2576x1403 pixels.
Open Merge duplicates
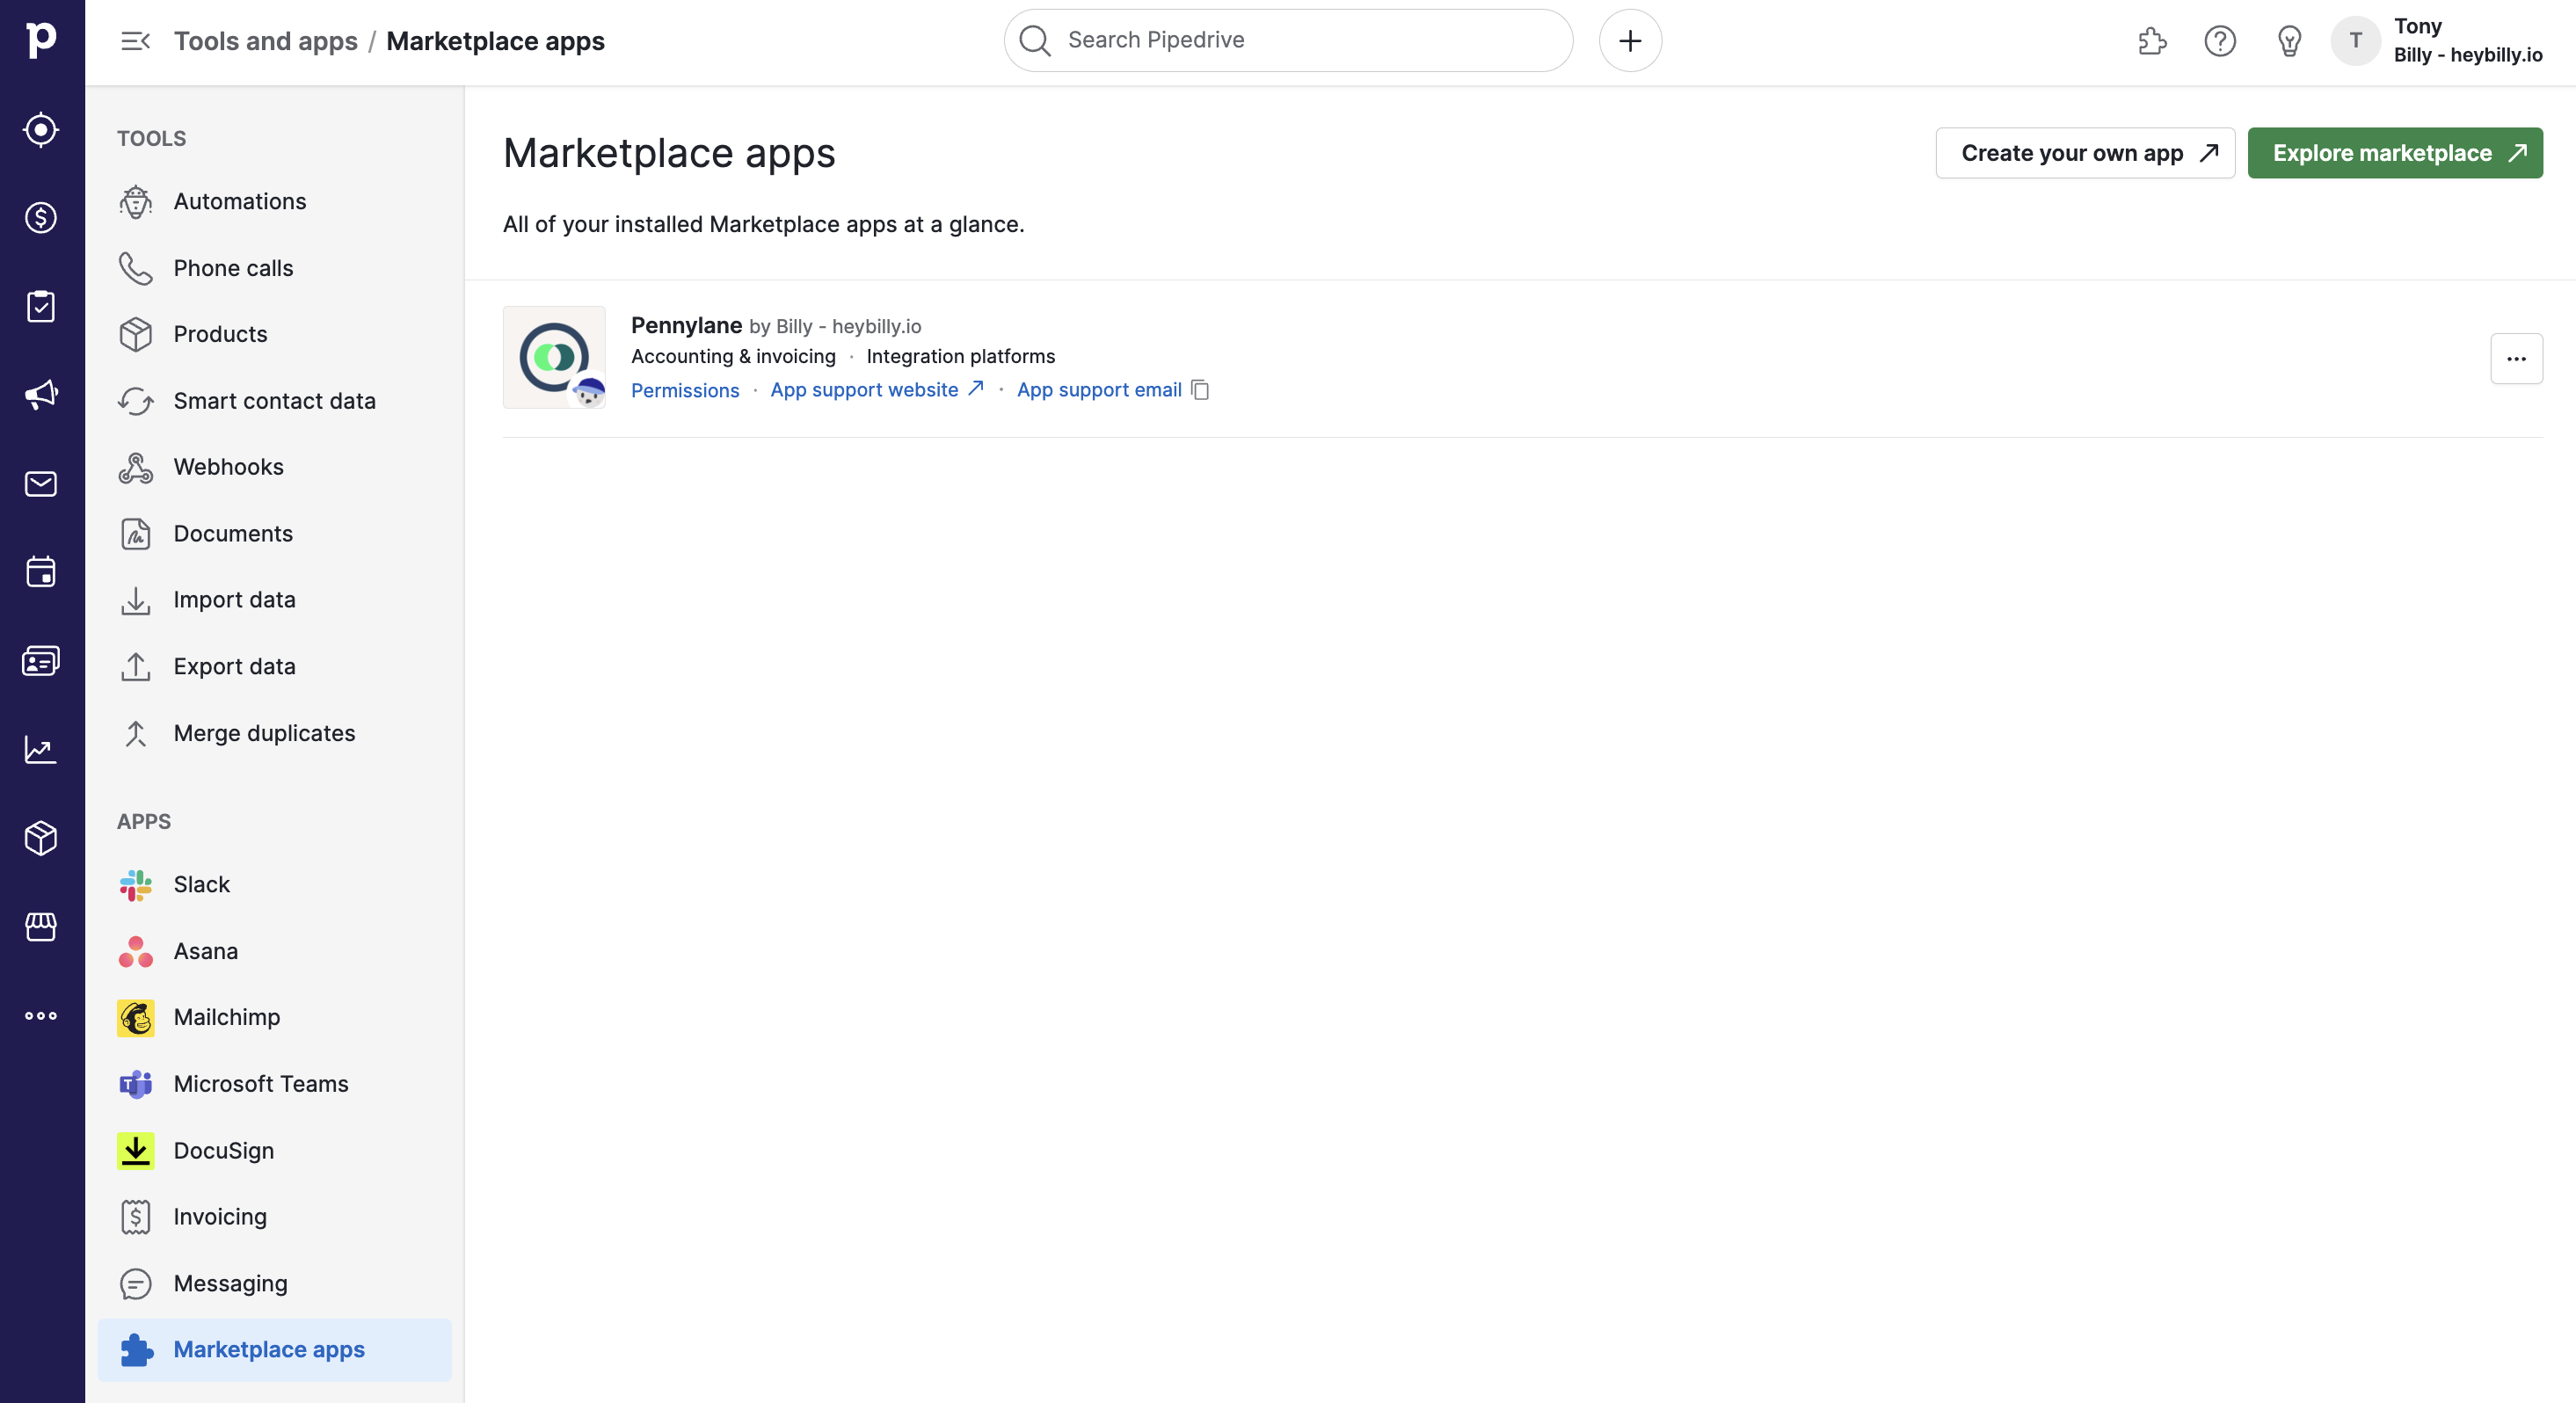[274, 733]
